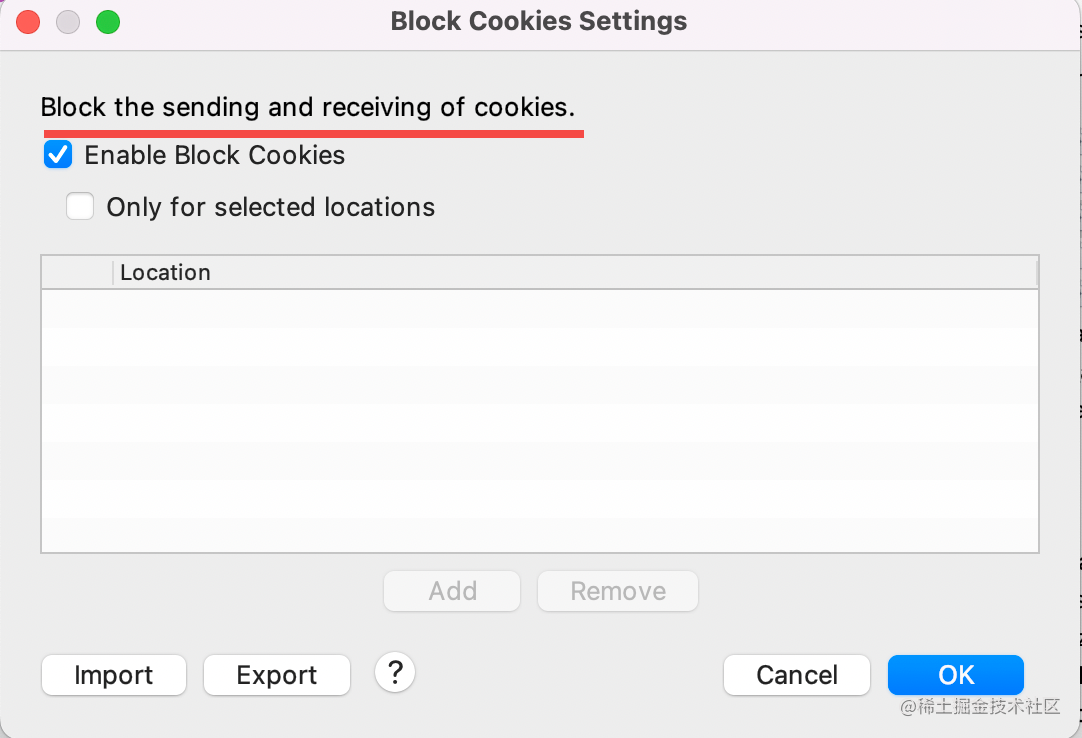The width and height of the screenshot is (1082, 738).
Task: Confirm settings with the OK button
Action: click(x=955, y=675)
